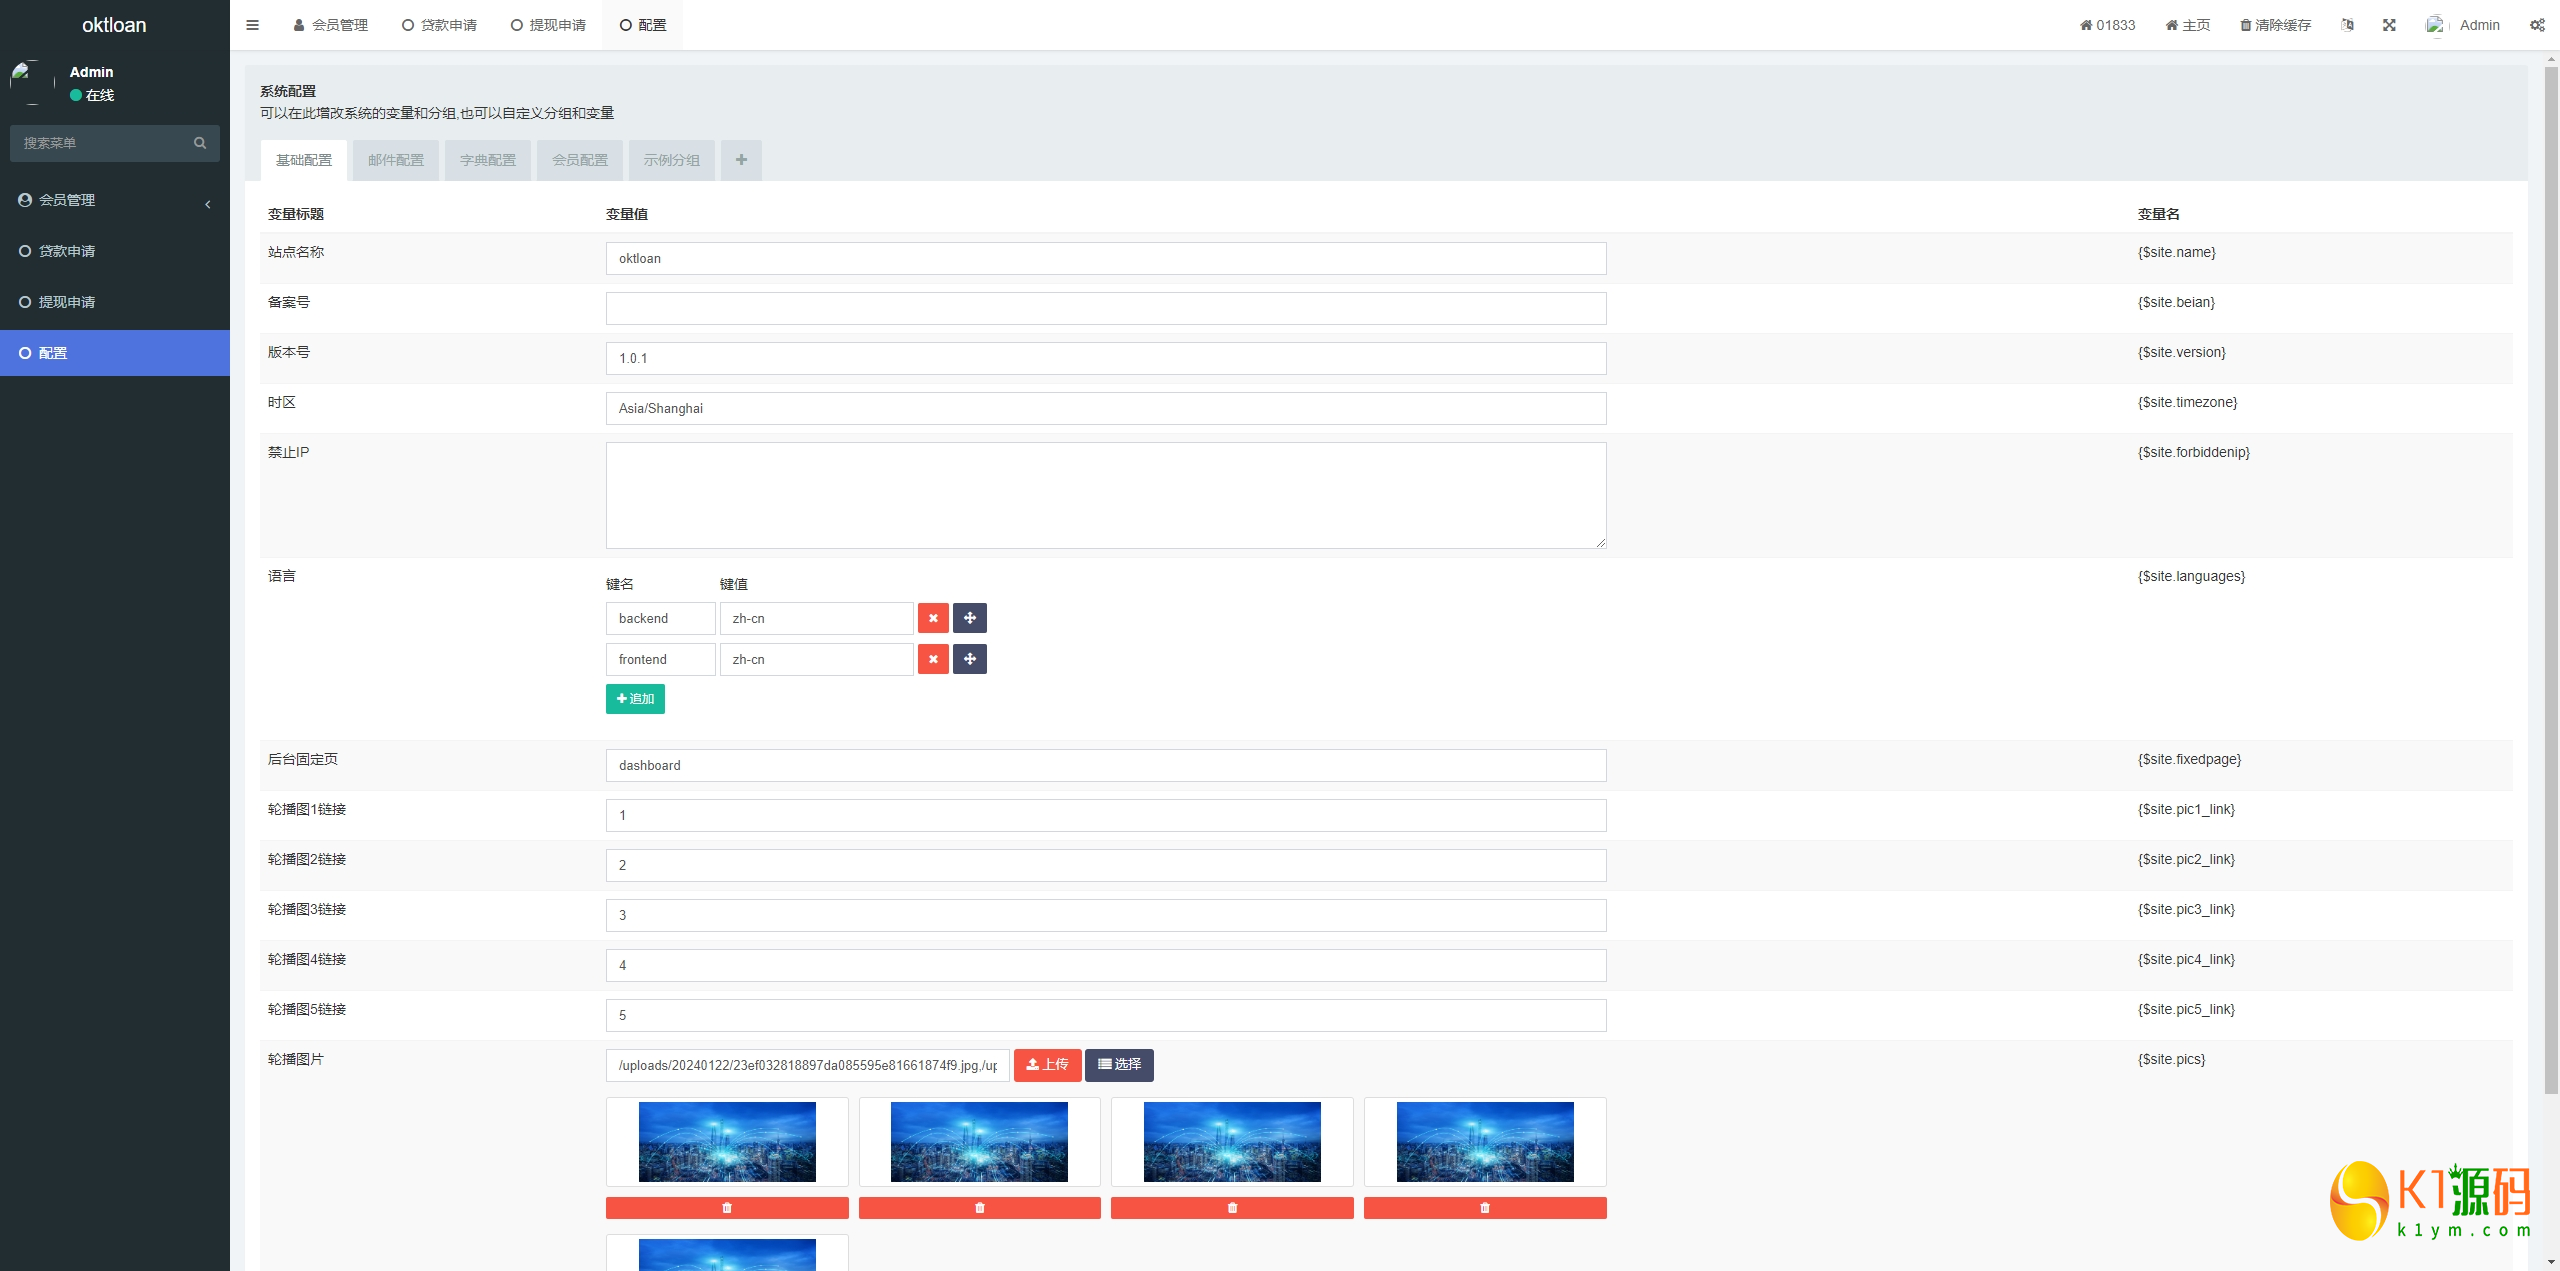Click the red delete icon for backend language
2560x1271 pixels.
(x=931, y=618)
